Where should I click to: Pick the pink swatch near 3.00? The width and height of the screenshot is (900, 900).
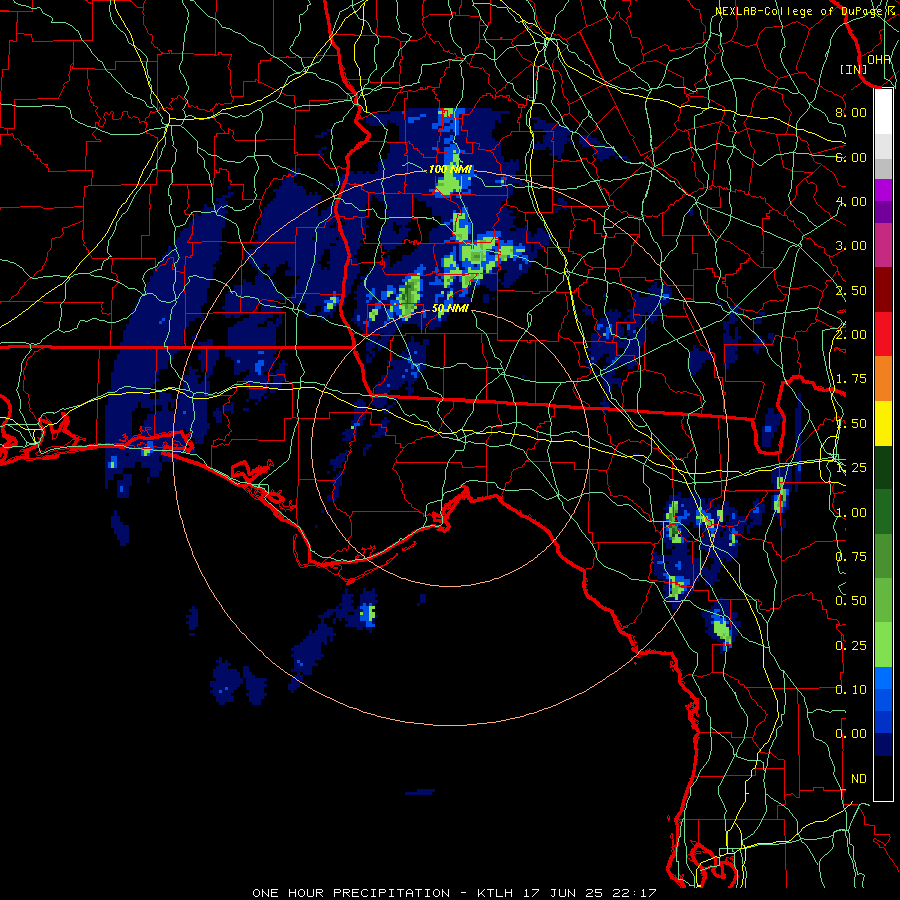pos(883,245)
